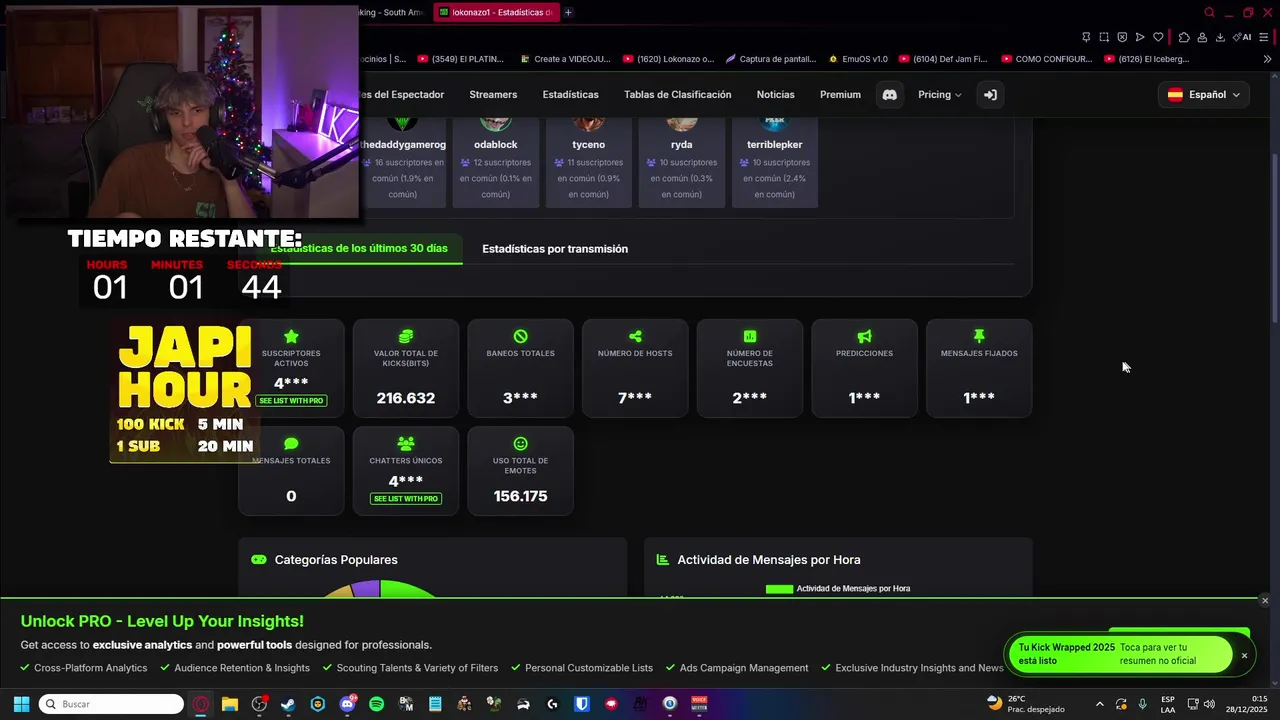Open Bitwarden shield icon in taskbar
The width and height of the screenshot is (1280, 720).
tap(582, 704)
